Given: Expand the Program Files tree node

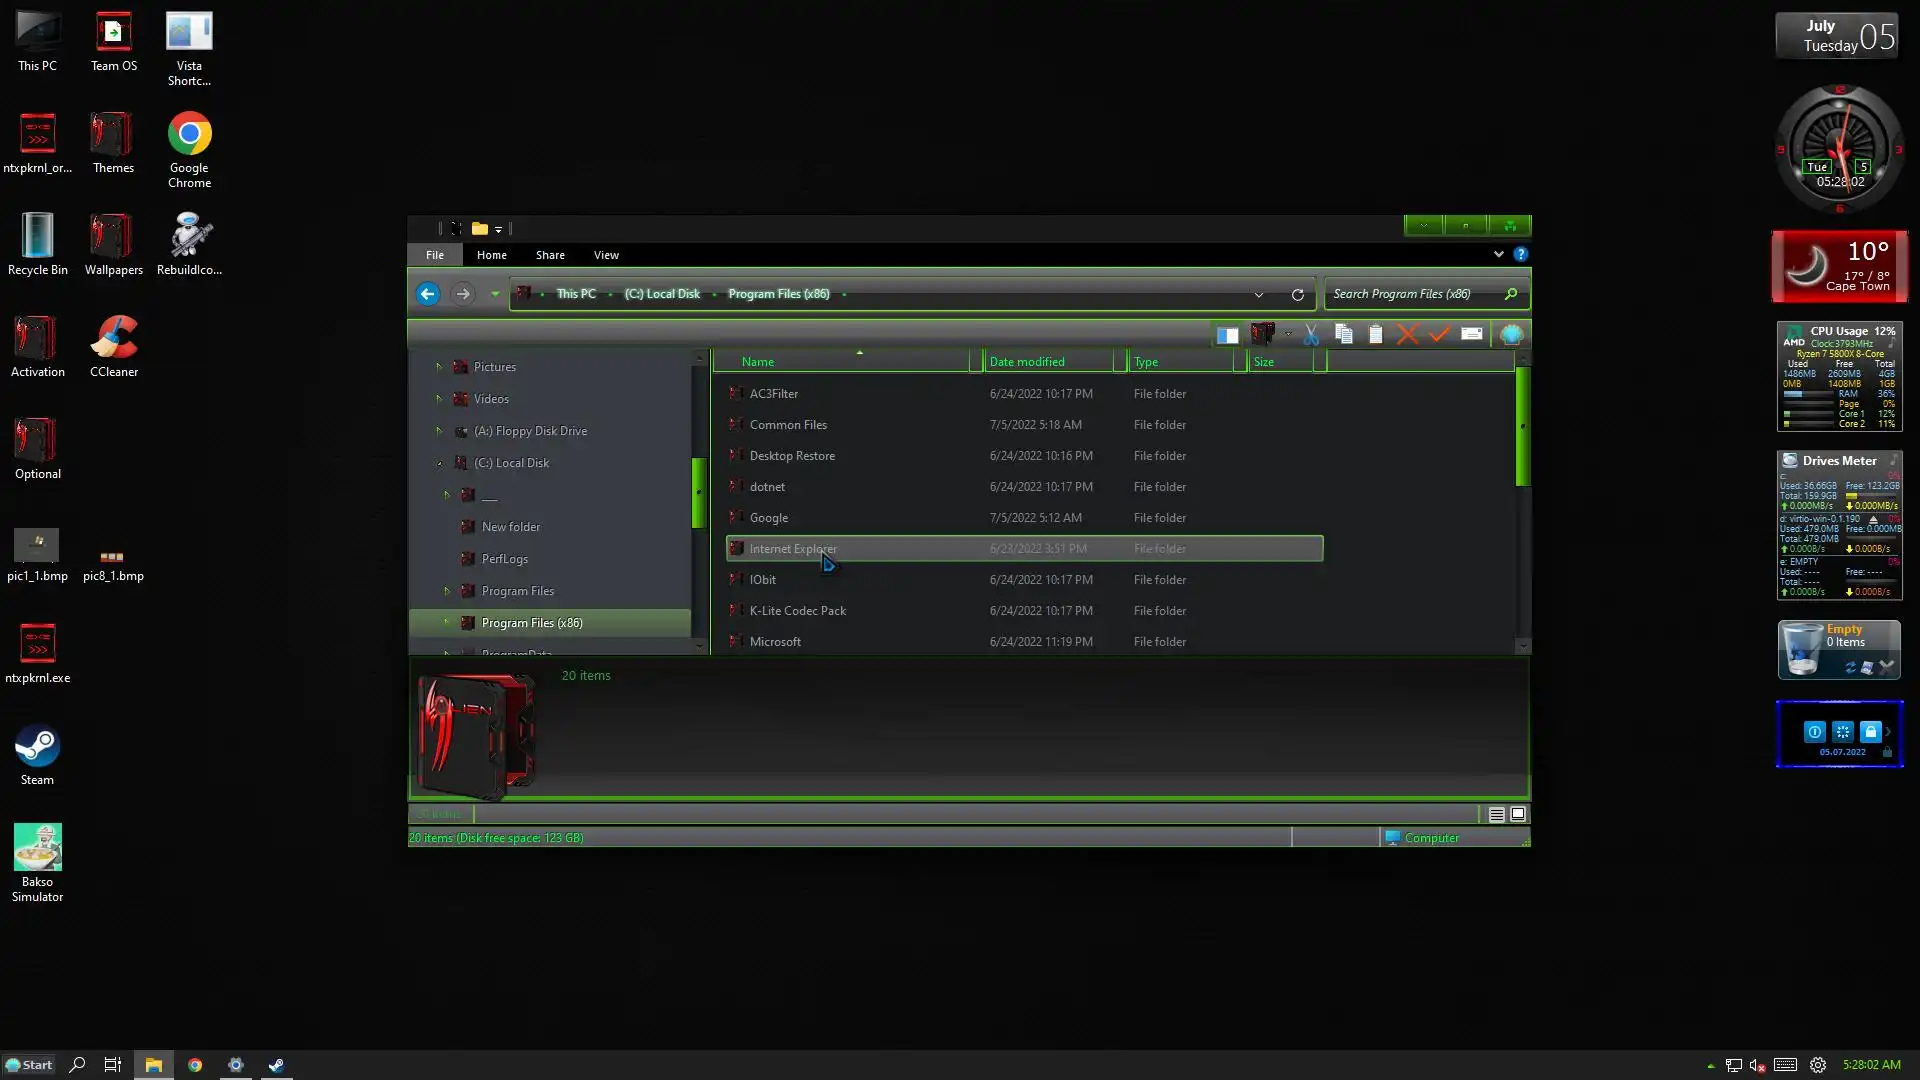Looking at the screenshot, I should click(x=447, y=591).
